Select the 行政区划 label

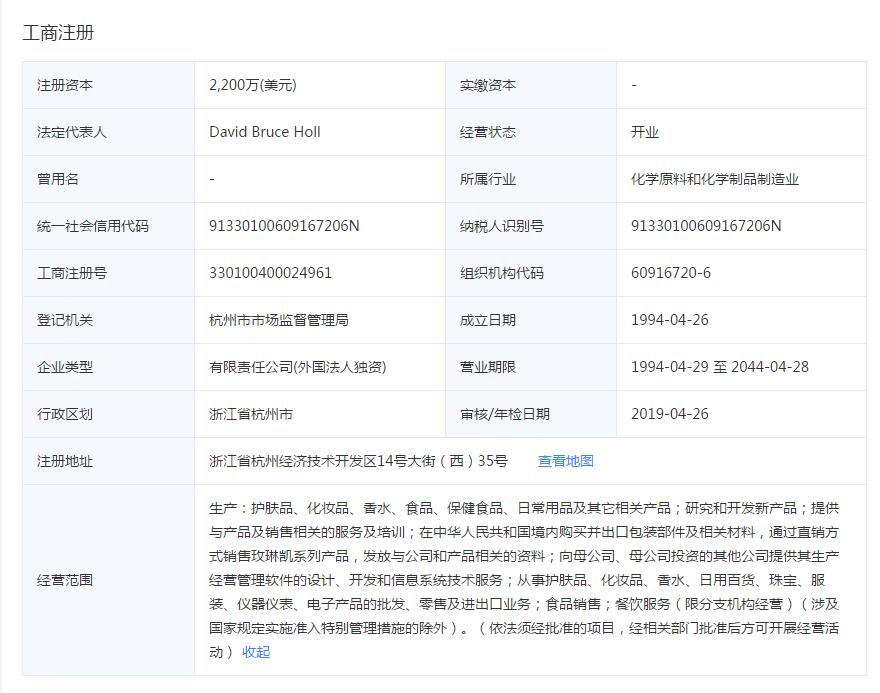65,414
